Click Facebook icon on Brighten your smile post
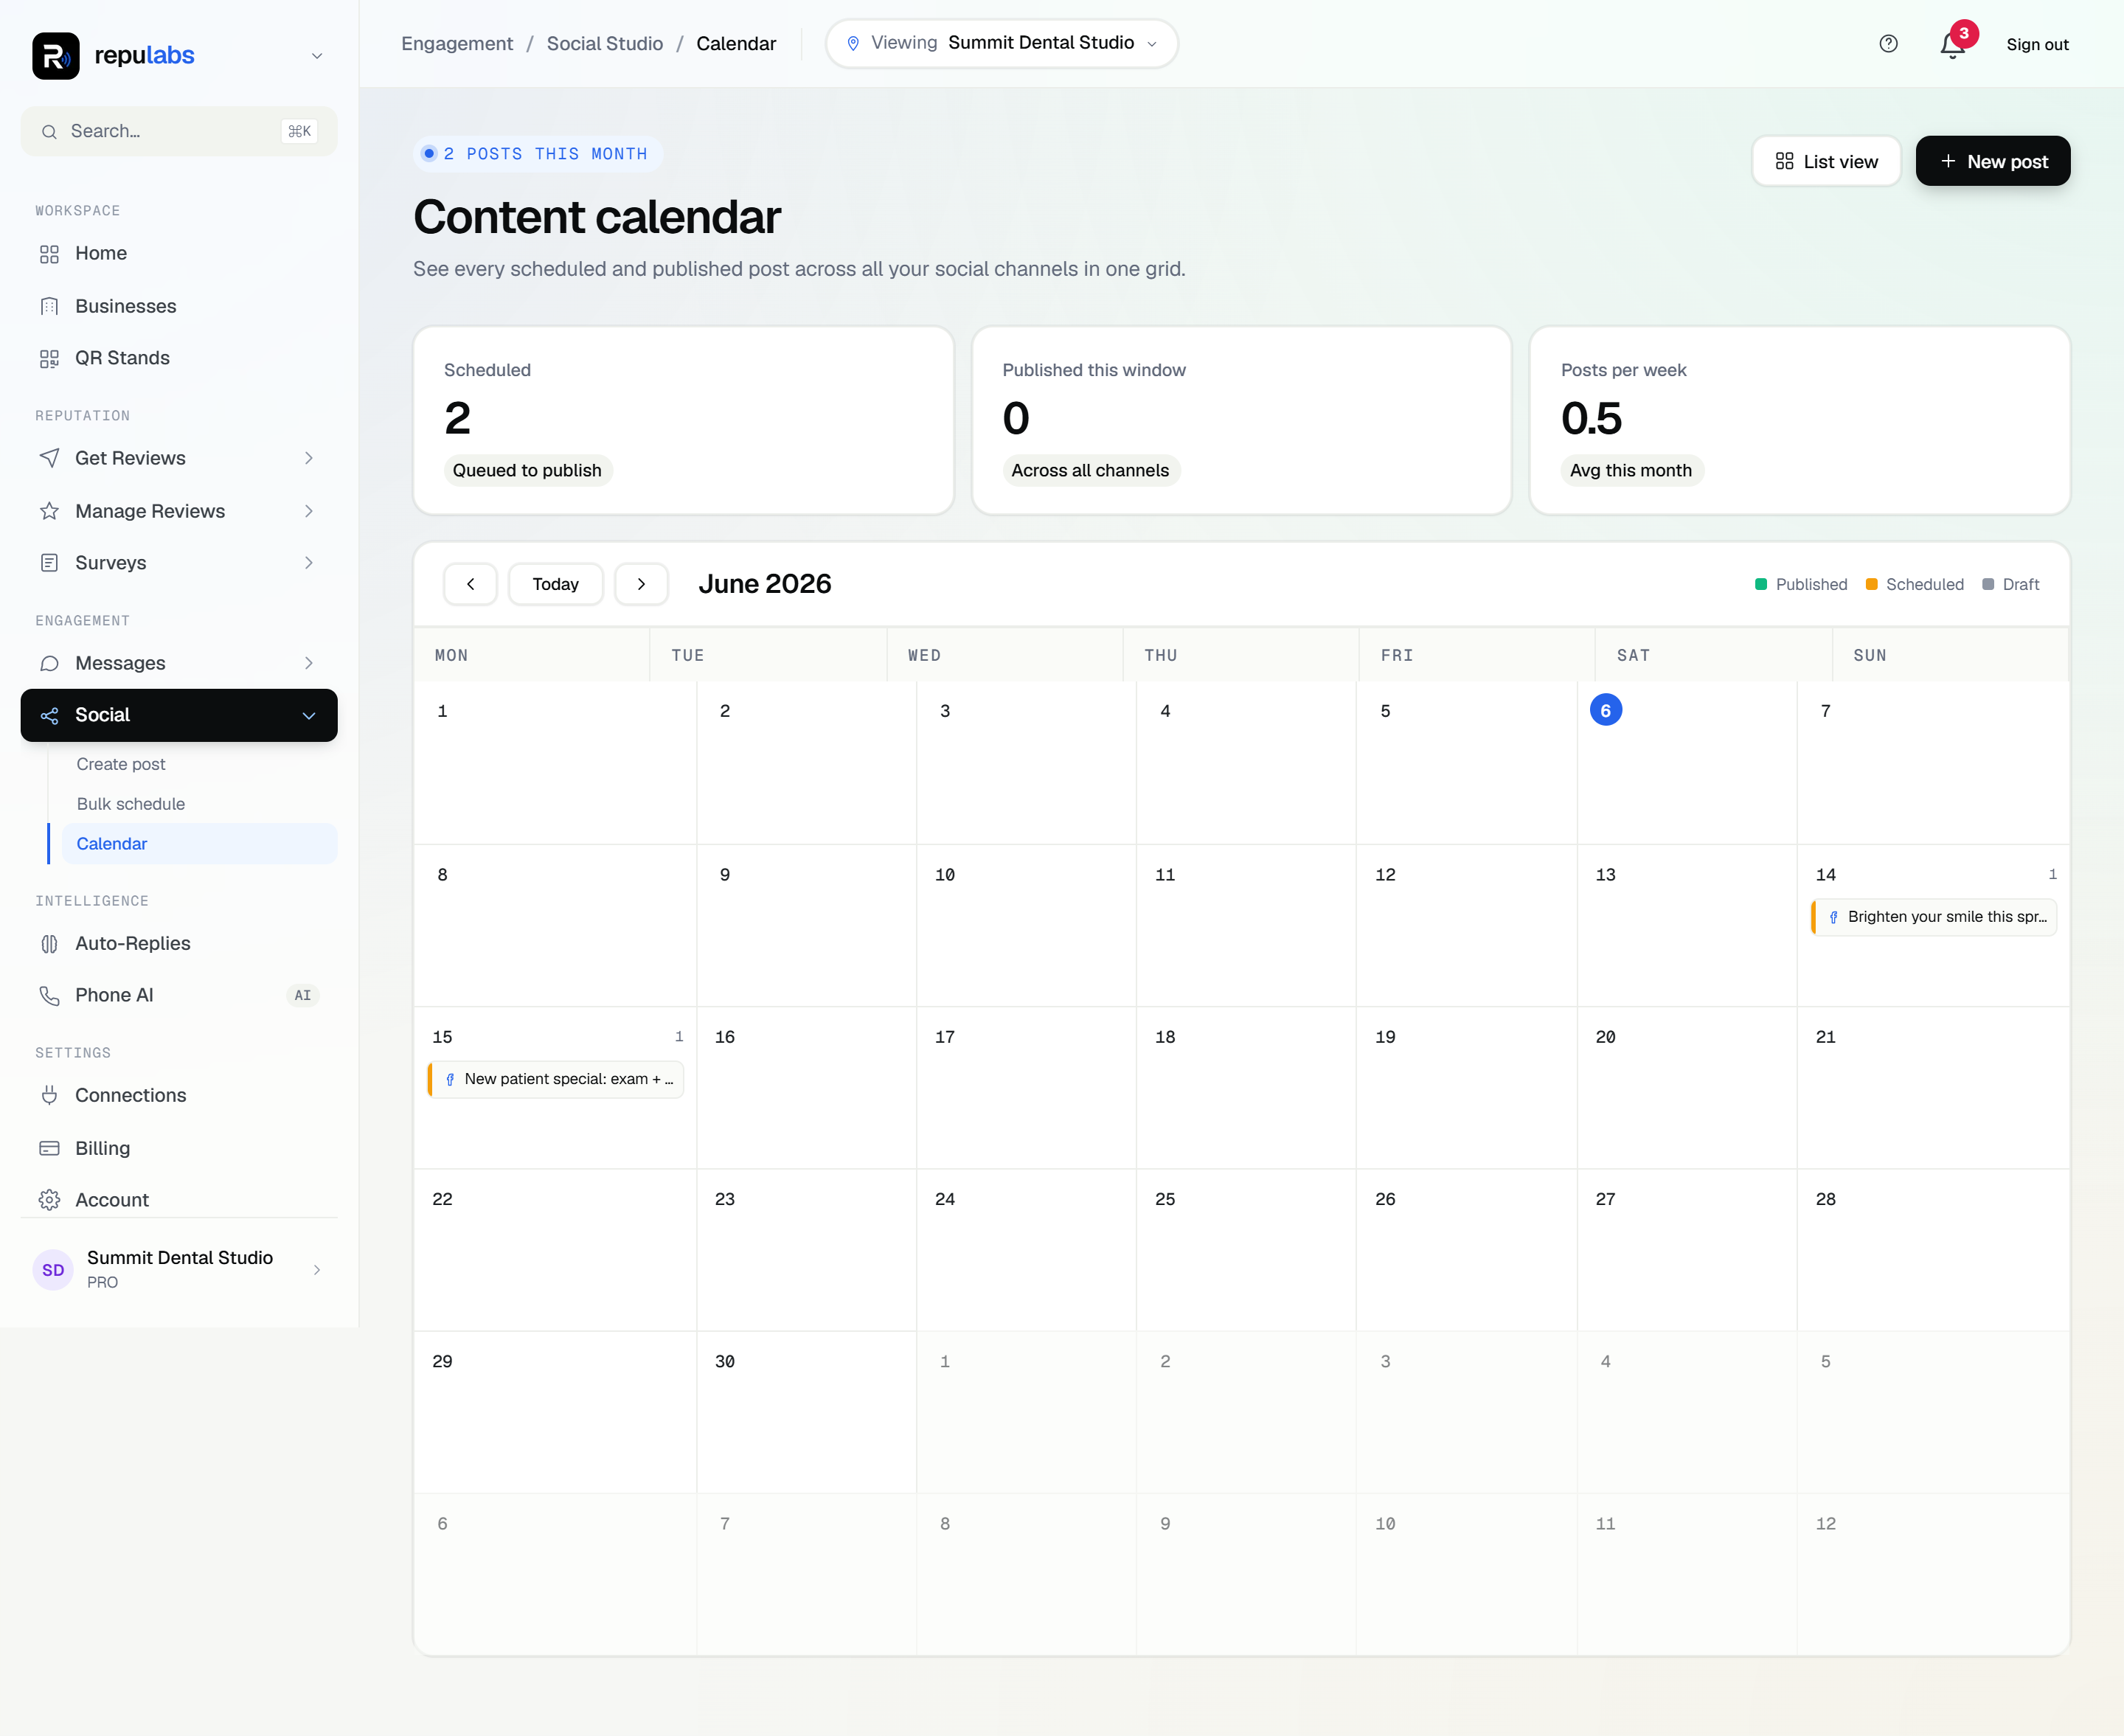Screen dimensions: 2124x1736 (x=1833, y=917)
